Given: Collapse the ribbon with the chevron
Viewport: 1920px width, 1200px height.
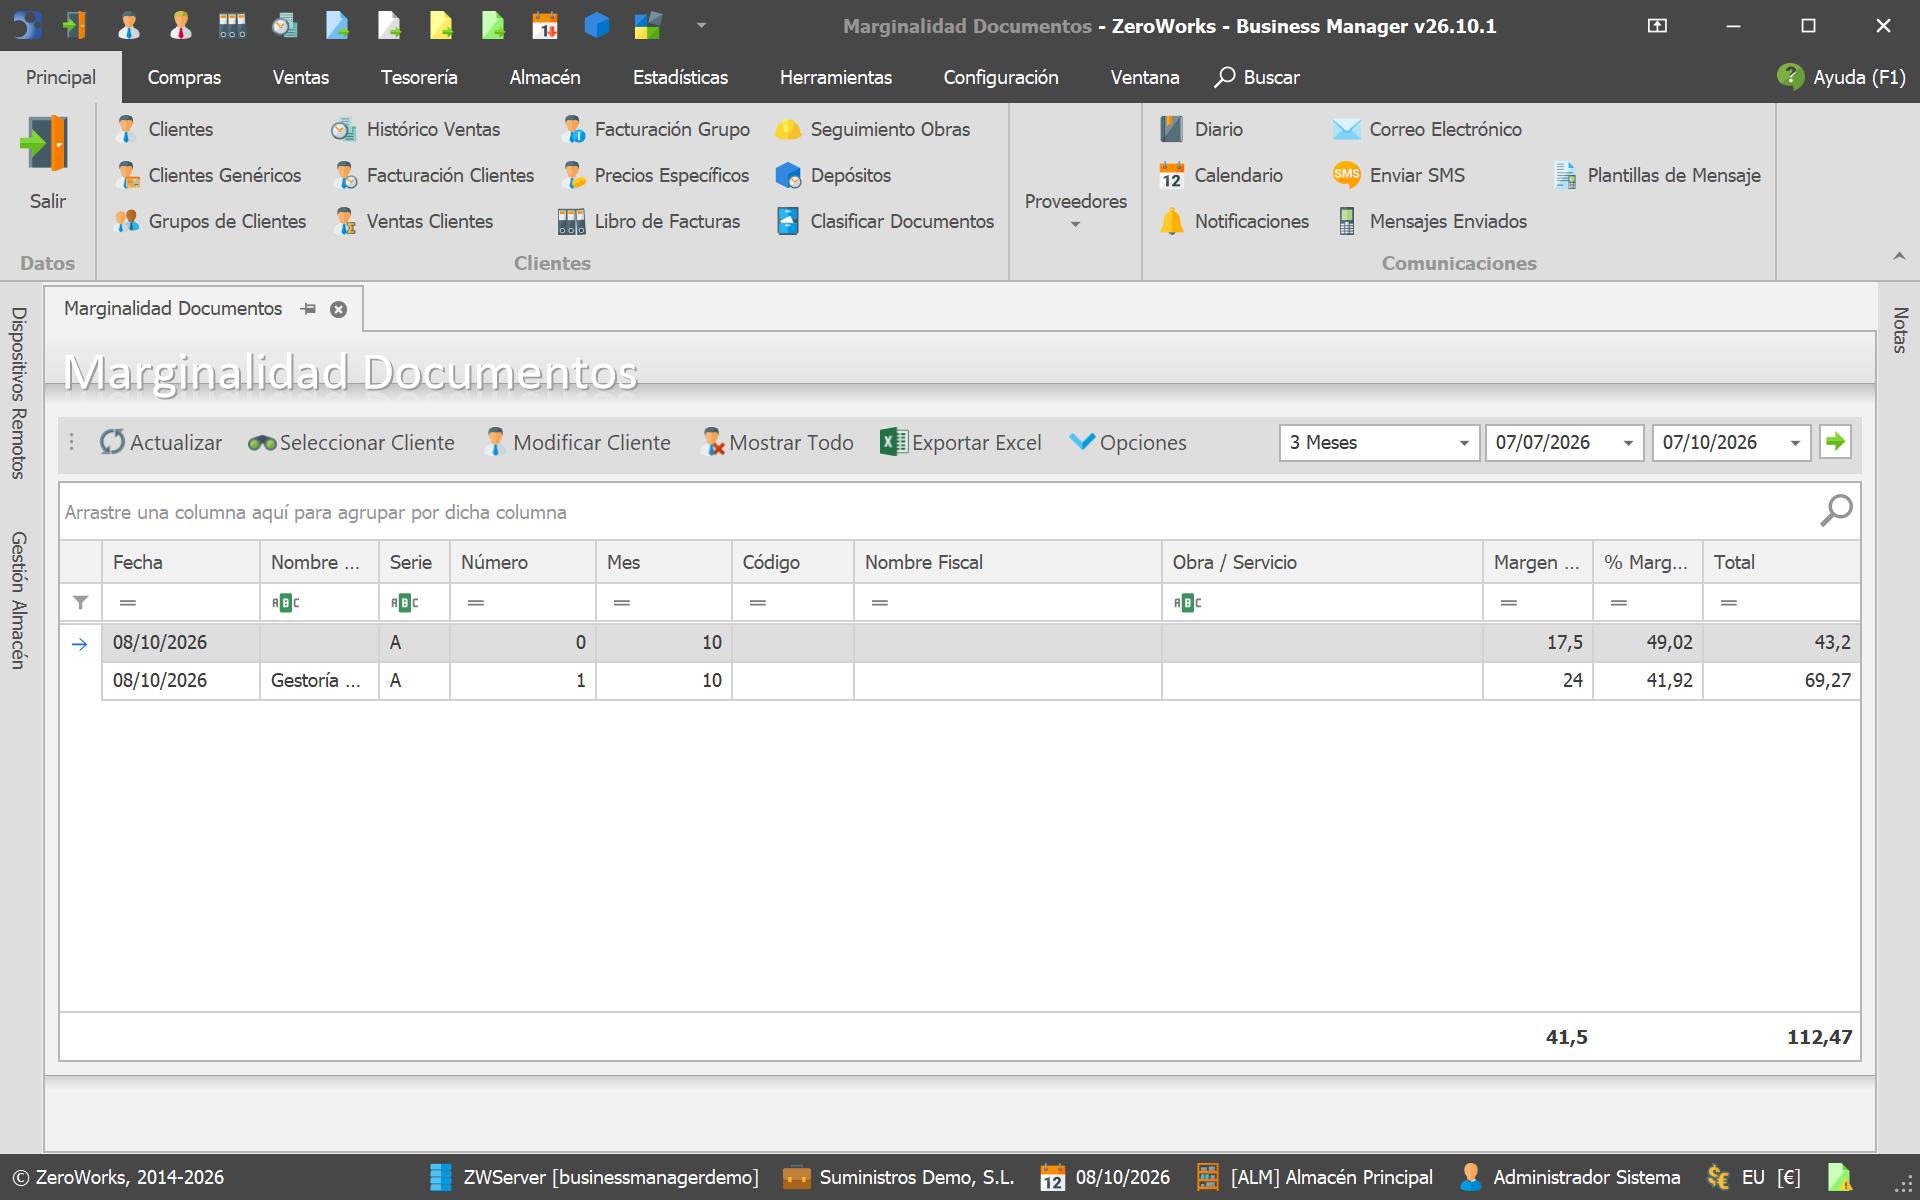Looking at the screenshot, I should click(x=1899, y=257).
